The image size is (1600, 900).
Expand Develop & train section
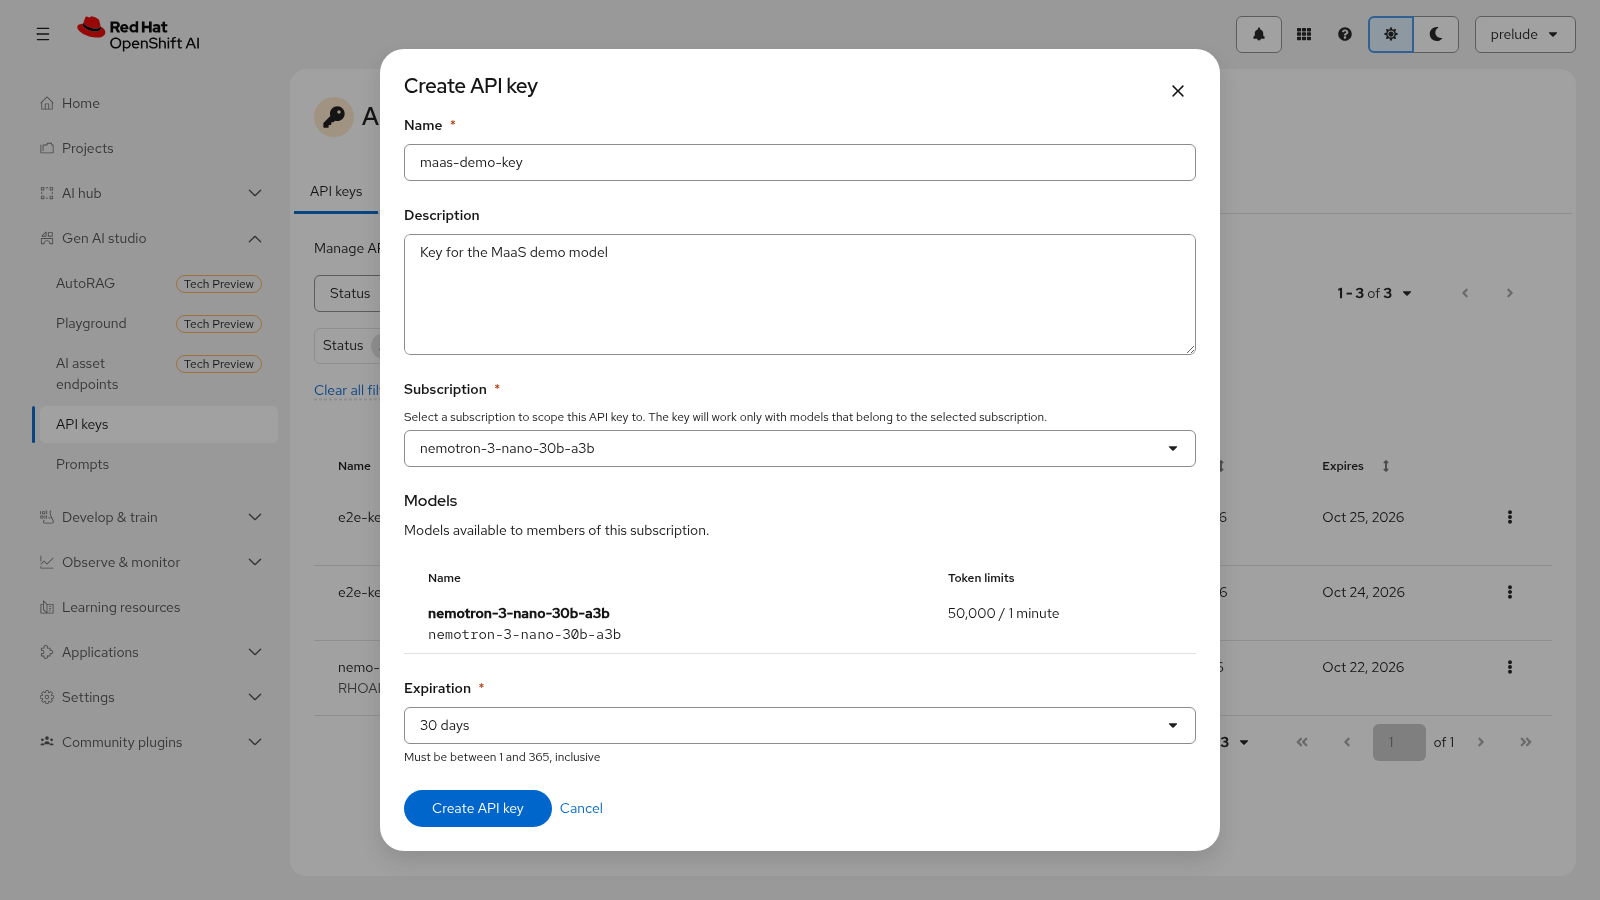[x=155, y=517]
